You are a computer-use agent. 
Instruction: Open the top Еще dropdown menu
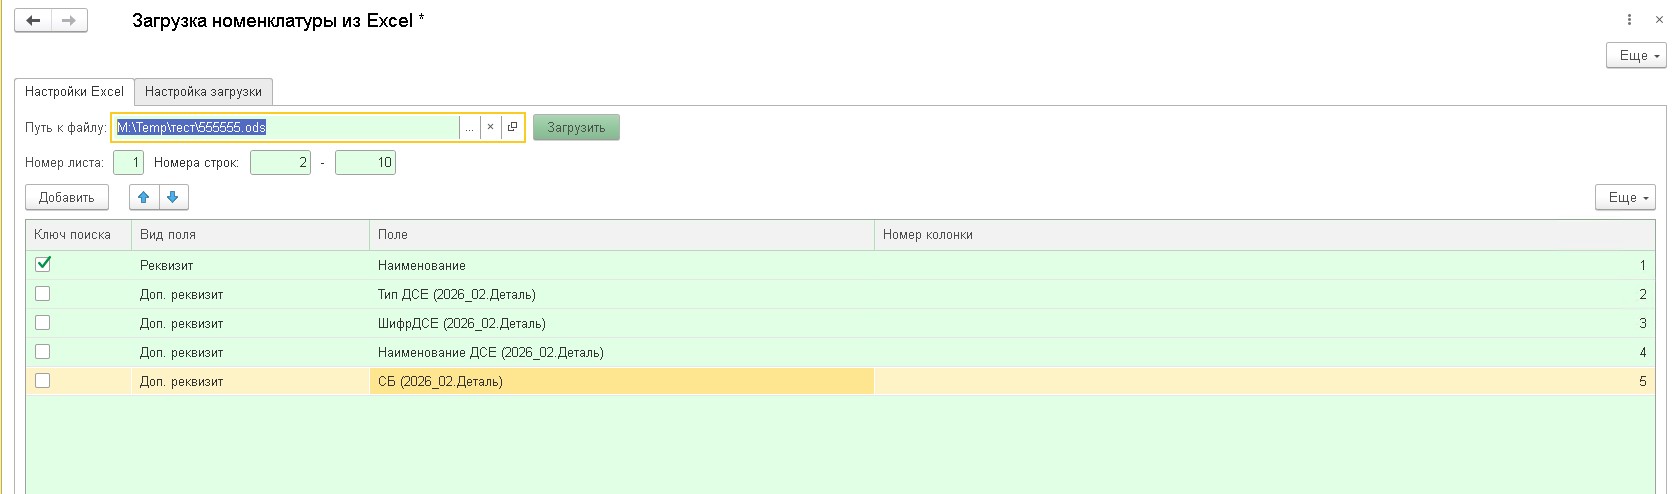pyautogui.click(x=1636, y=56)
